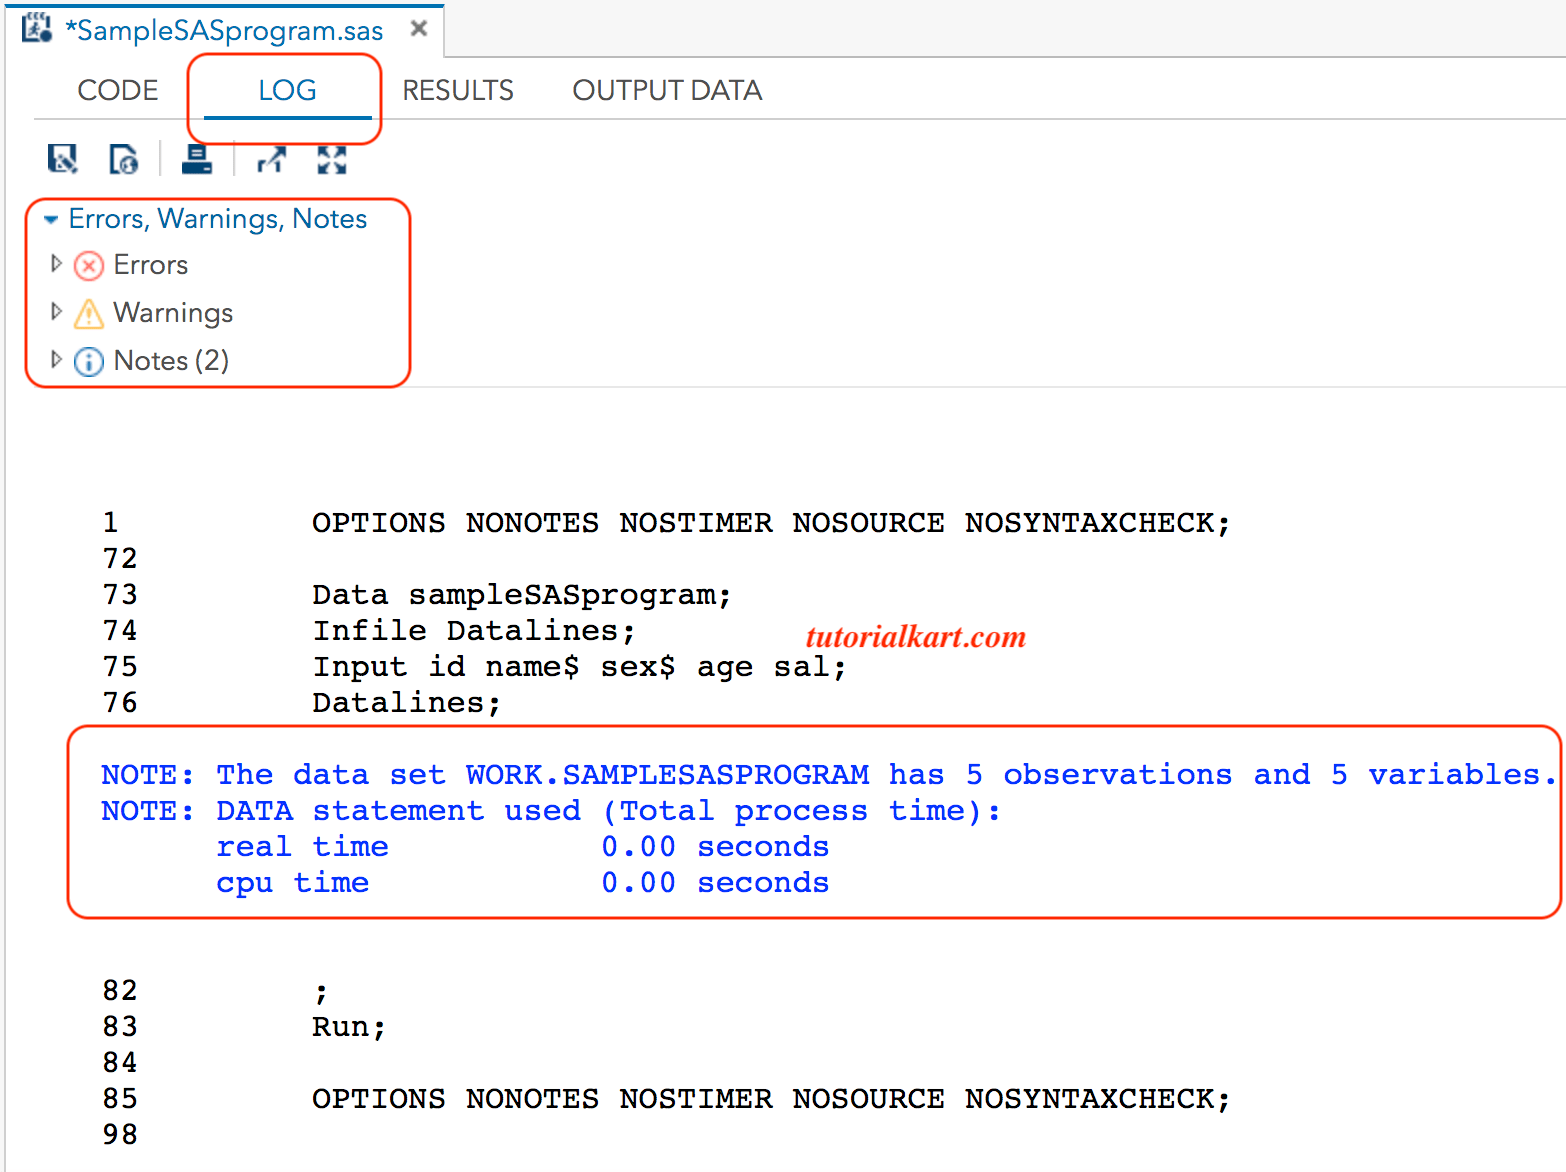This screenshot has width=1566, height=1172.
Task: Click the Errors, Warnings, Notes heading
Action: (216, 218)
